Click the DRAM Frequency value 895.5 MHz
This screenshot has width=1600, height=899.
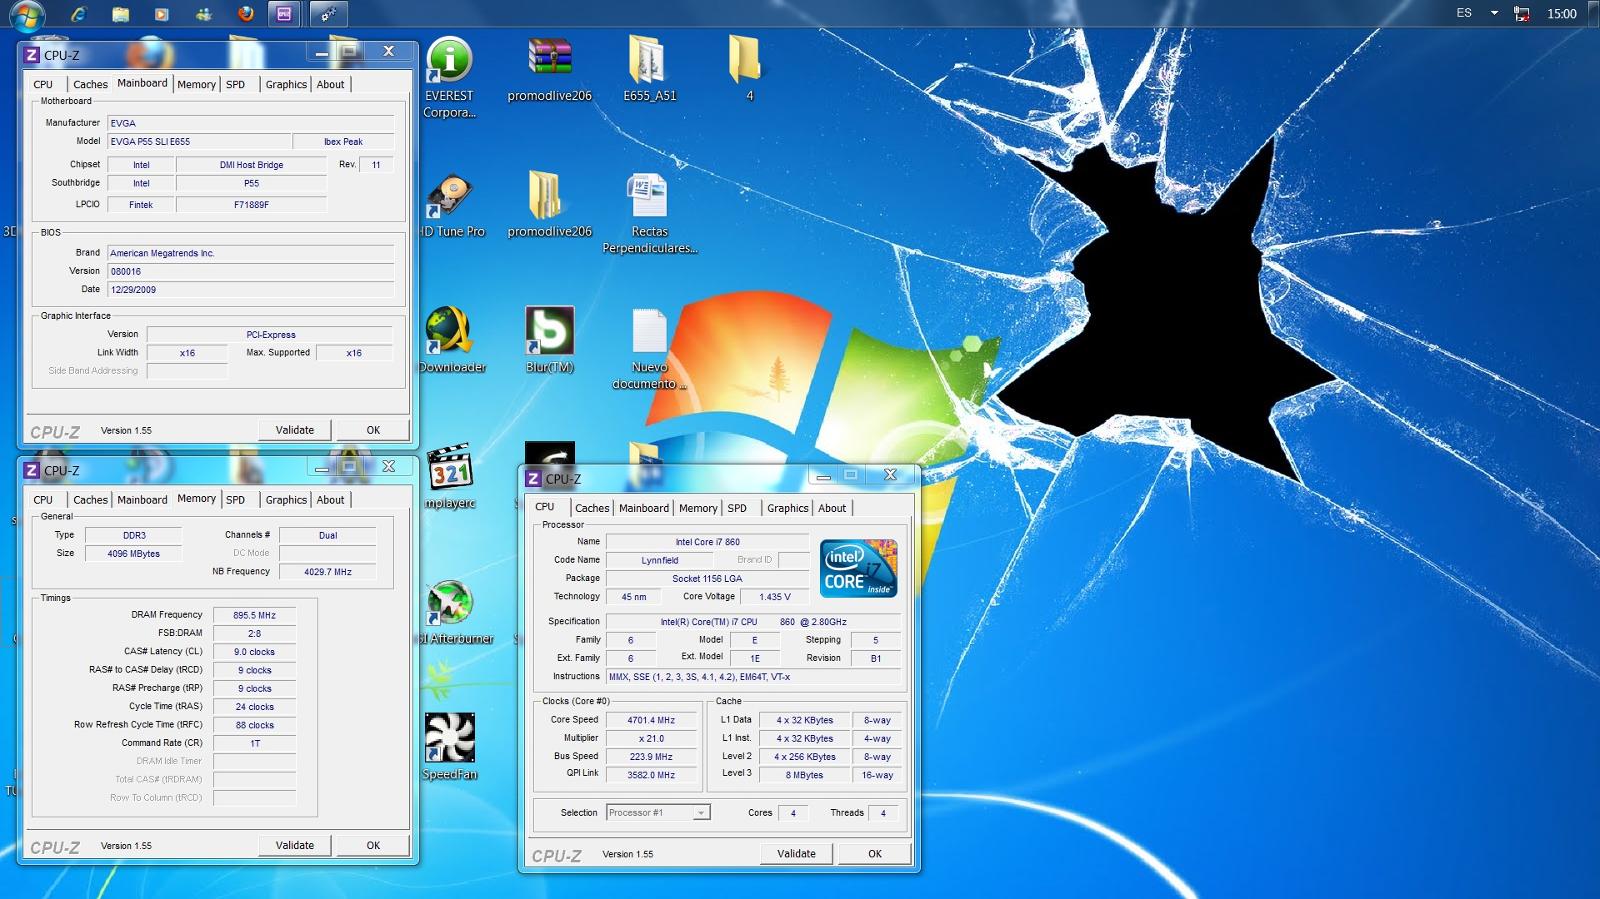click(254, 615)
